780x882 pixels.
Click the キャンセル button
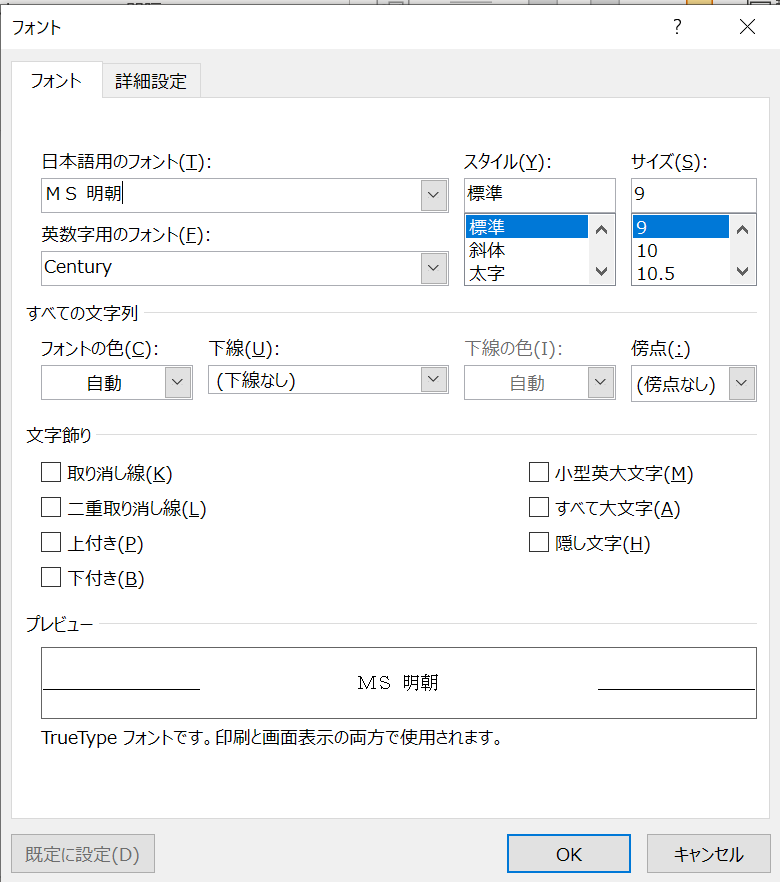click(x=708, y=853)
